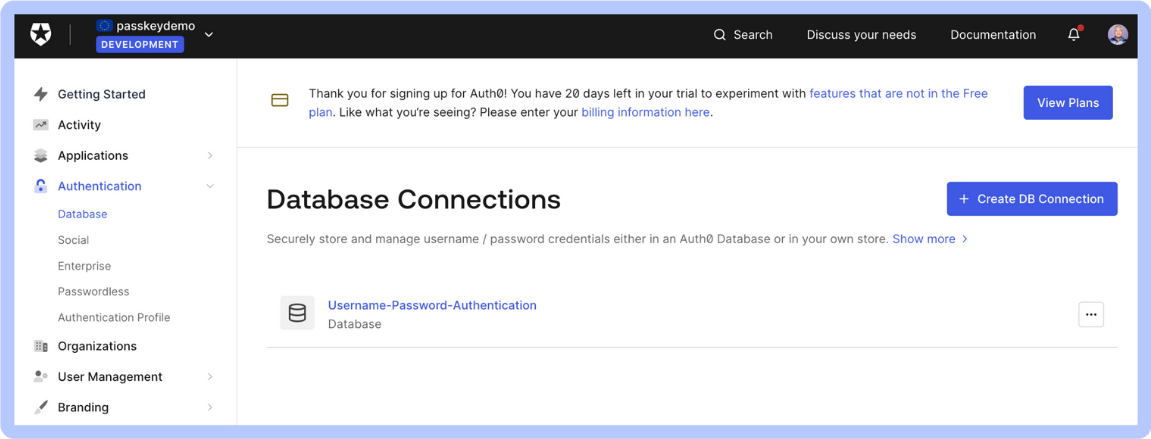Click the EU flag tenant icon
This screenshot has width=1151, height=439.
104,26
